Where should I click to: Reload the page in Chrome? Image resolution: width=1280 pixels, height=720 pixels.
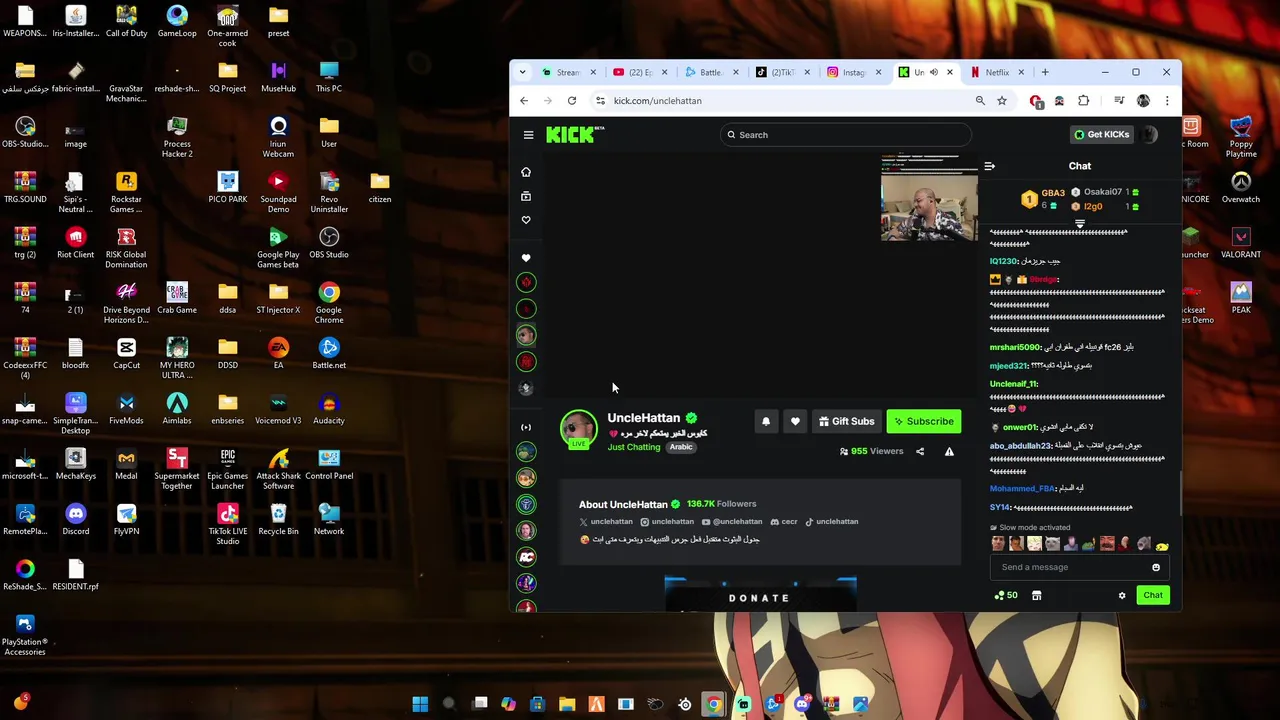(x=572, y=101)
